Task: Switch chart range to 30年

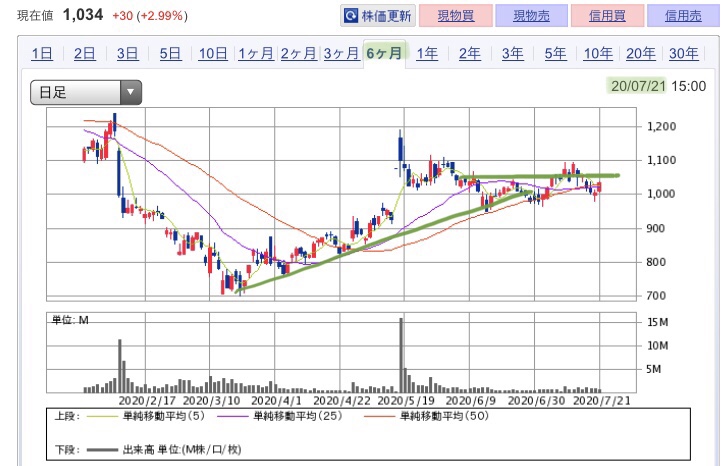Action: (684, 54)
